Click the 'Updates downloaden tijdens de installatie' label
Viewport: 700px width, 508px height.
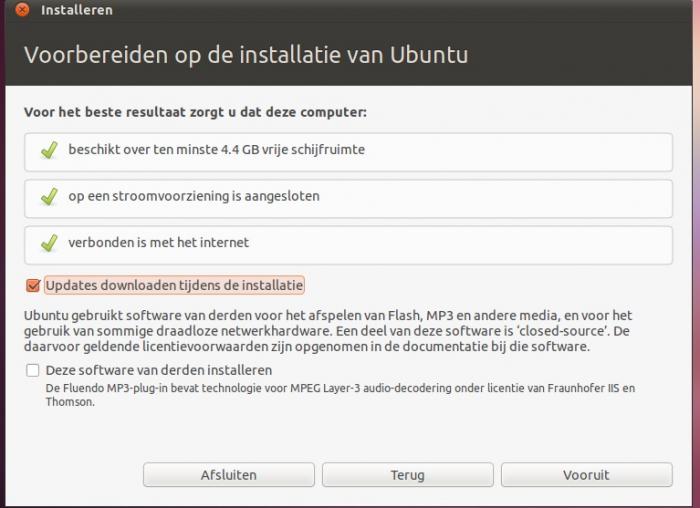(174, 286)
